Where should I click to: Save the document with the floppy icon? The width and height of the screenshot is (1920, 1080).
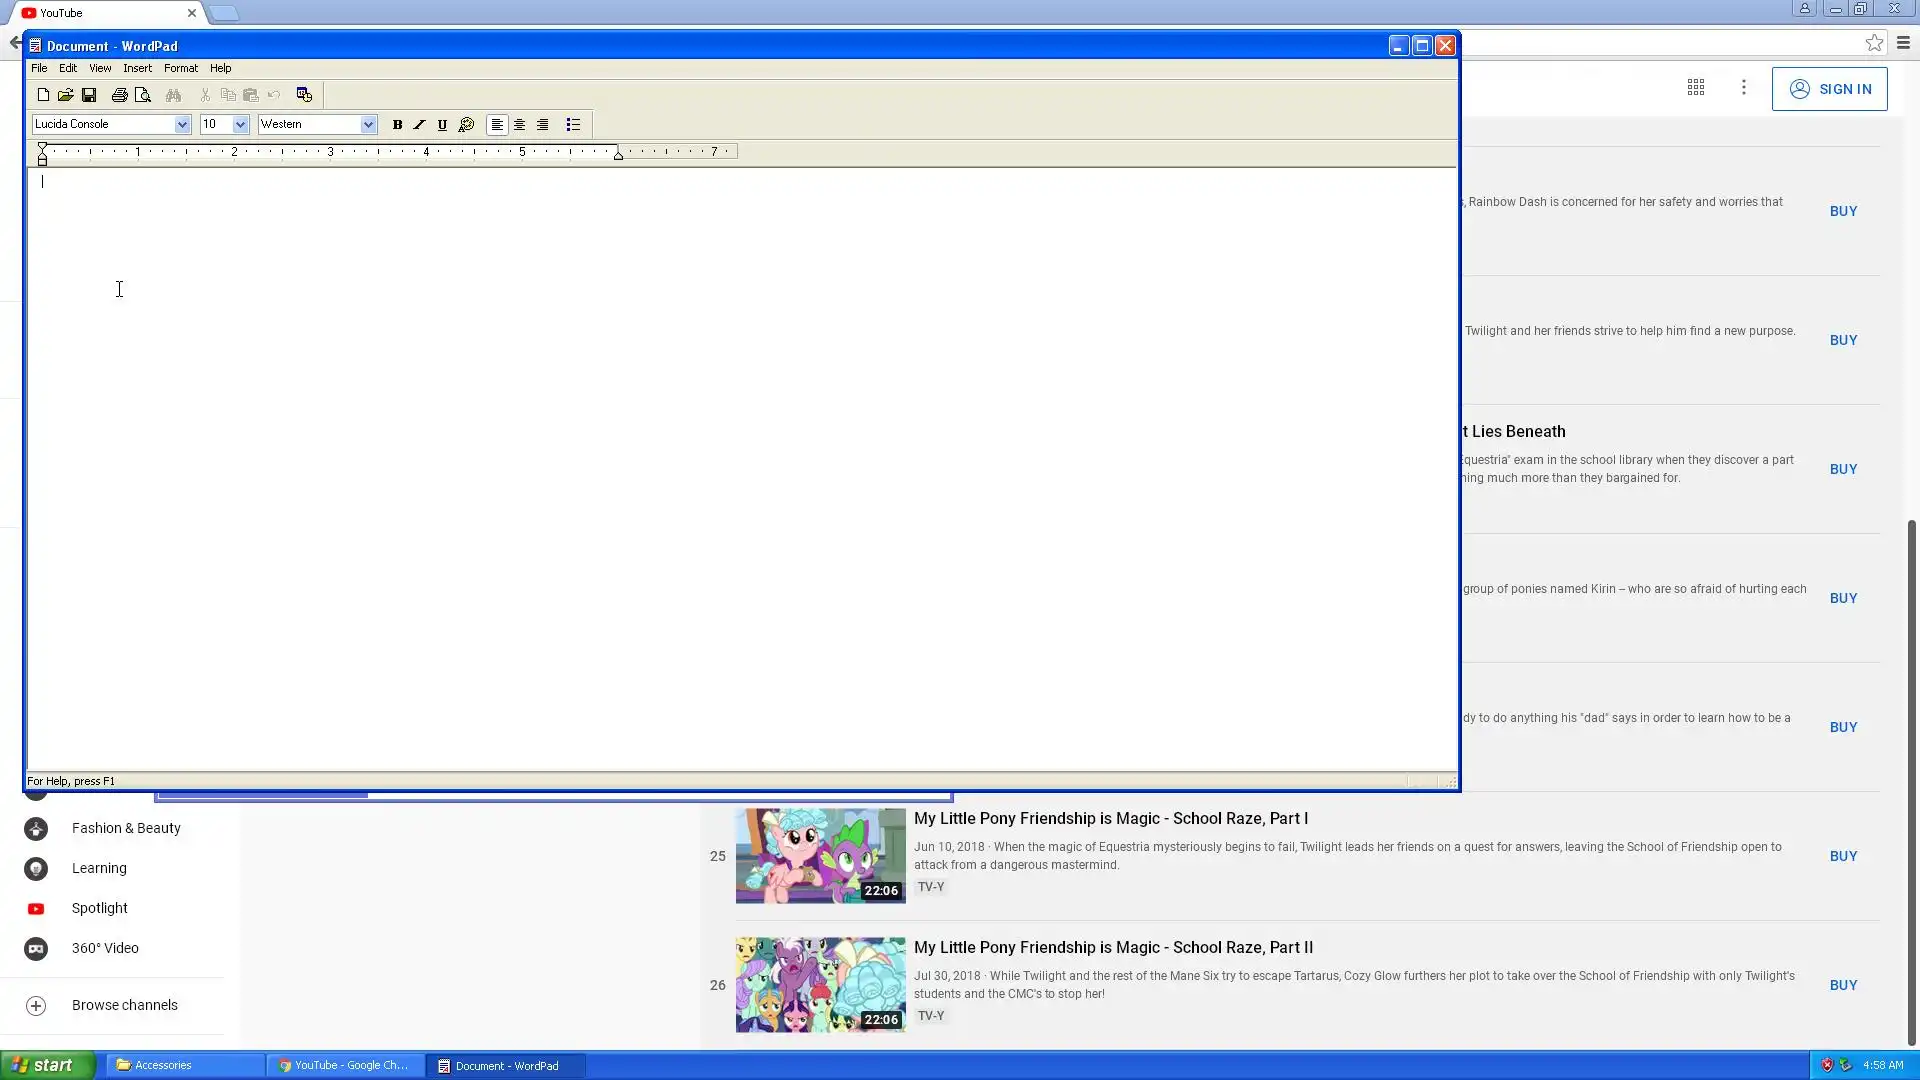[x=89, y=95]
